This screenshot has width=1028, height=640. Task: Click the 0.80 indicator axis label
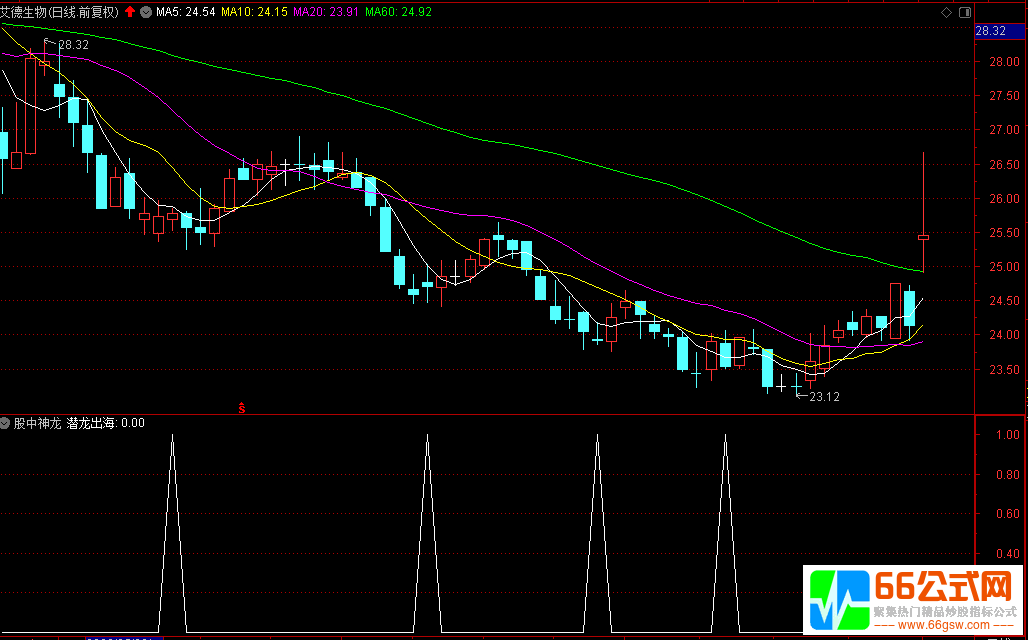tap(1008, 474)
